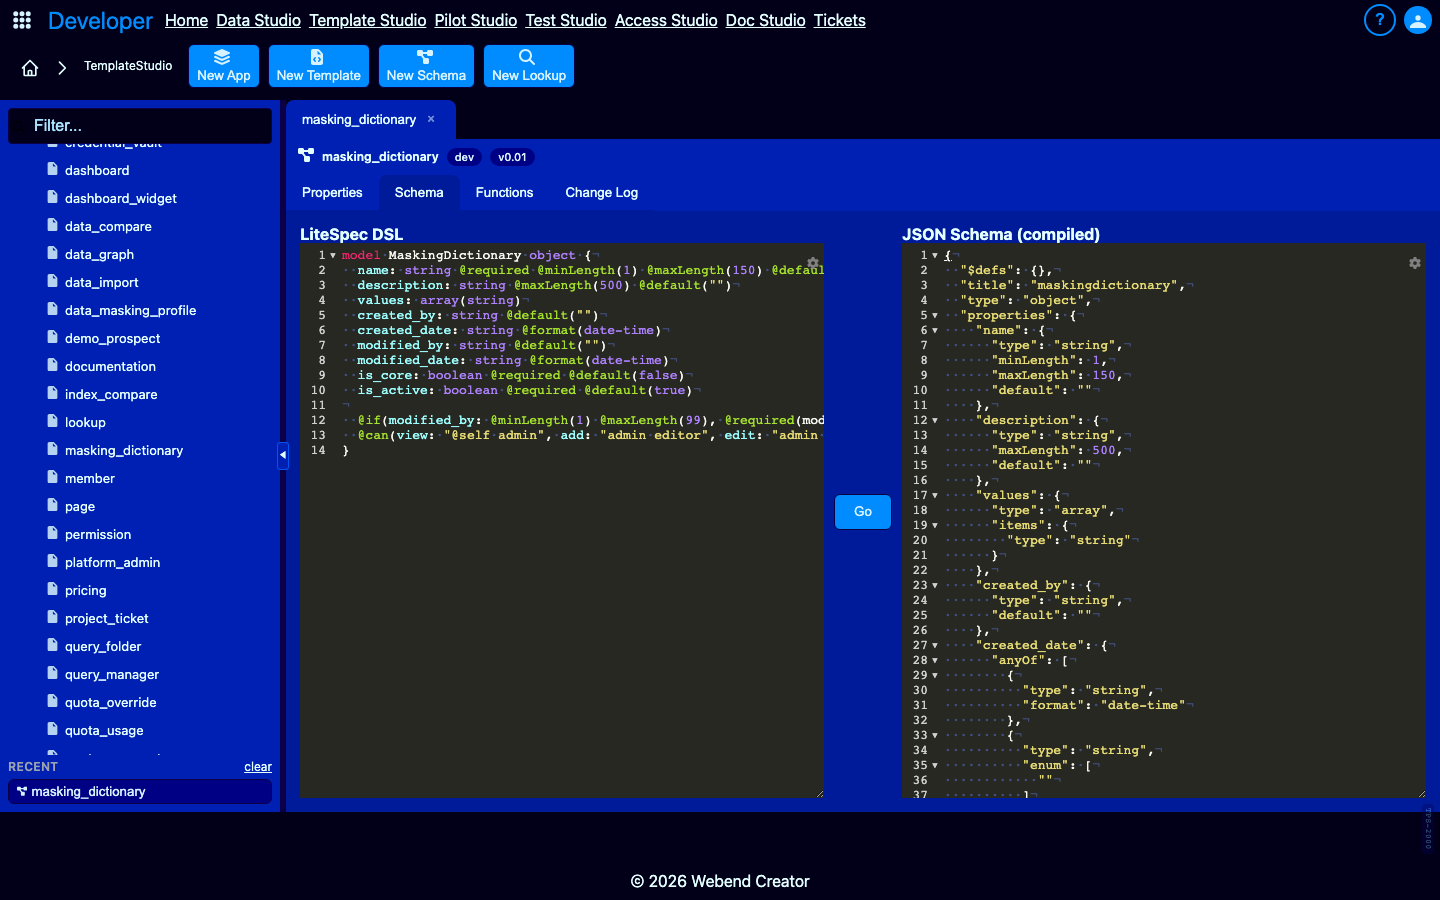Viewport: 1440px width, 900px height.
Task: Go to the home icon in breadcrumb
Action: (x=30, y=68)
